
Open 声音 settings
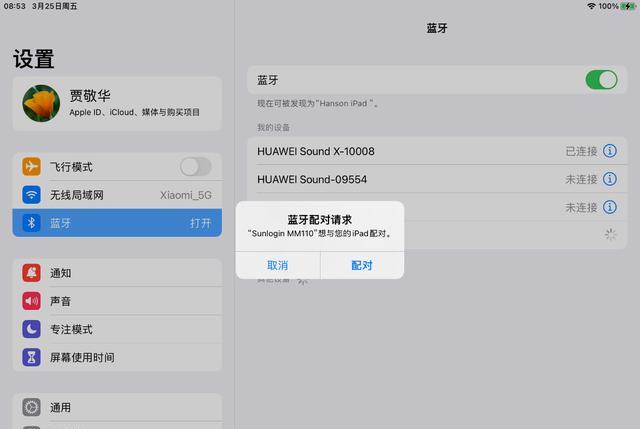[117, 301]
